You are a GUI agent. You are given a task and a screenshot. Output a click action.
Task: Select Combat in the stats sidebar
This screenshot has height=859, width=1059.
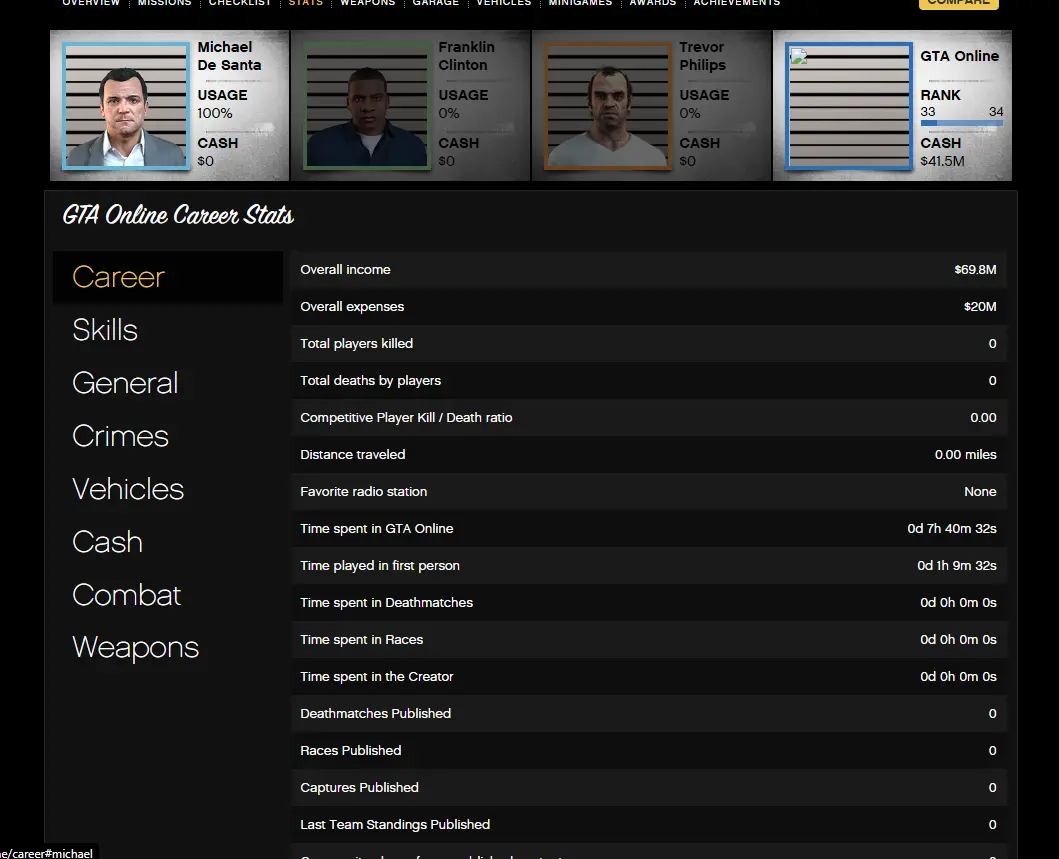pos(126,595)
